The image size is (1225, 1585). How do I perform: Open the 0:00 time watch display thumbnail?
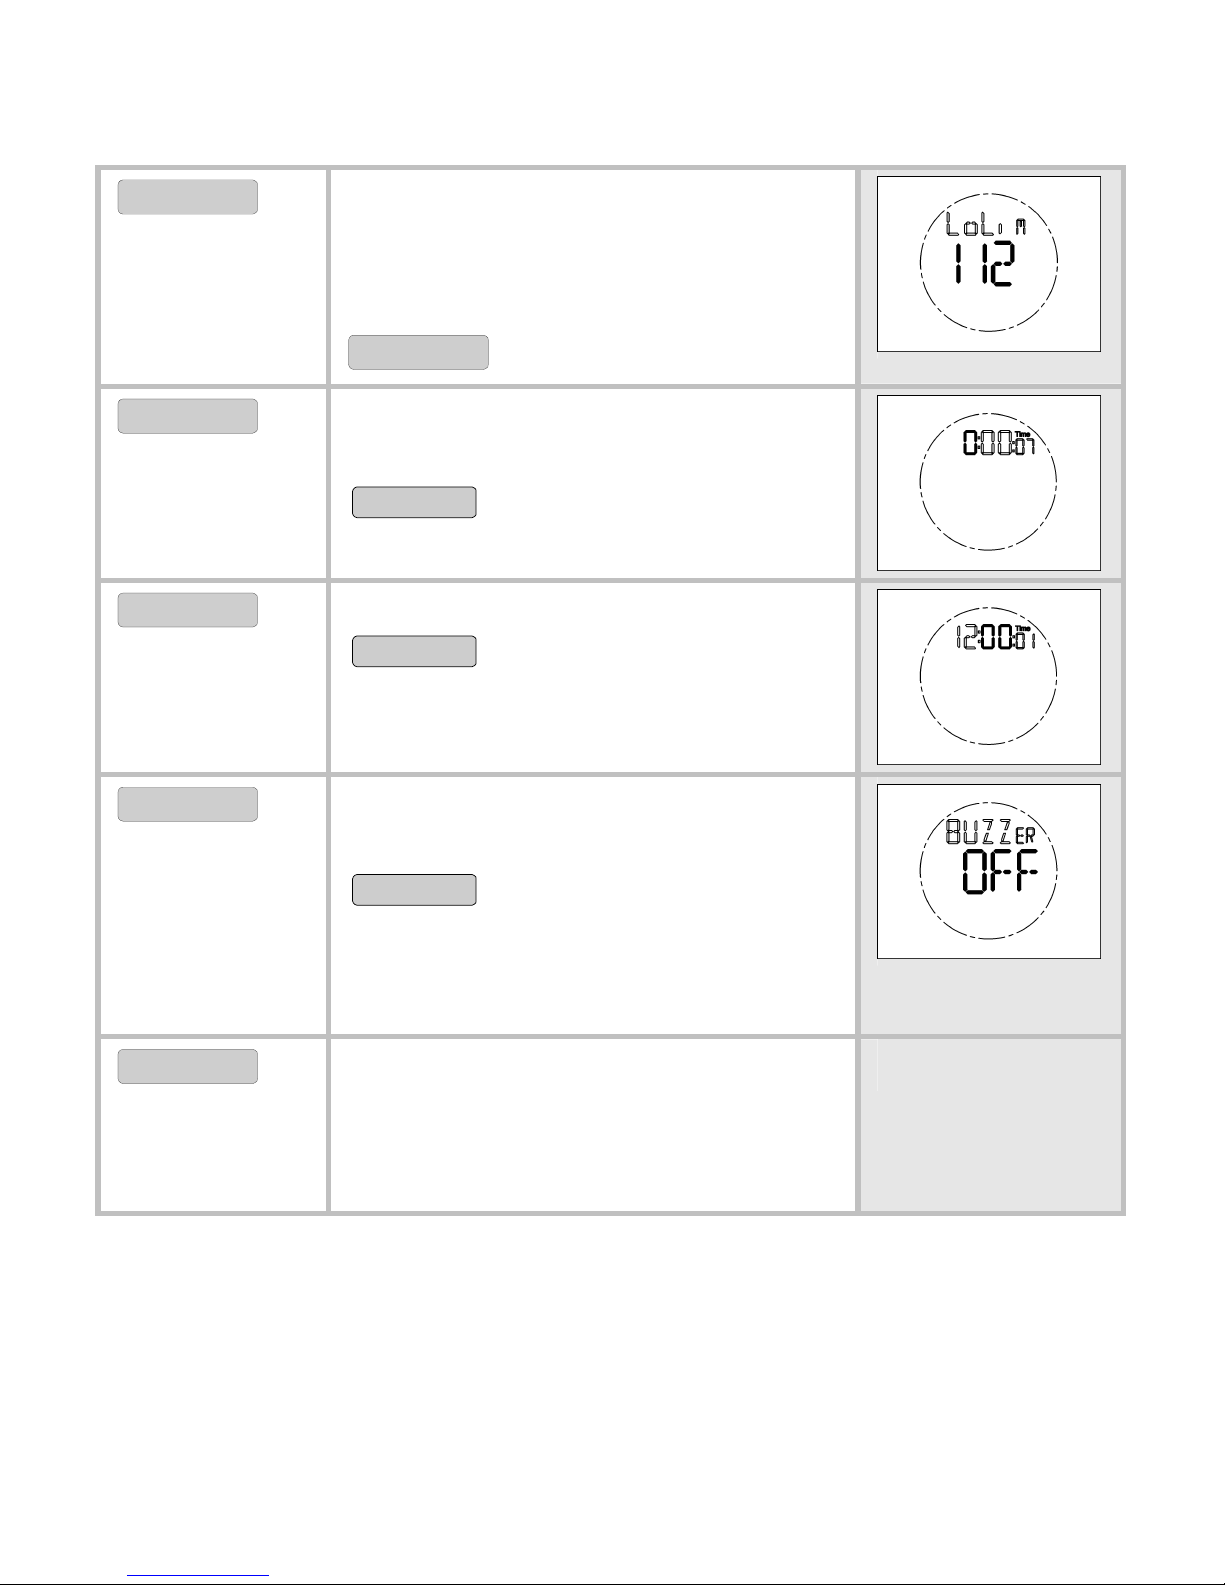click(x=988, y=483)
